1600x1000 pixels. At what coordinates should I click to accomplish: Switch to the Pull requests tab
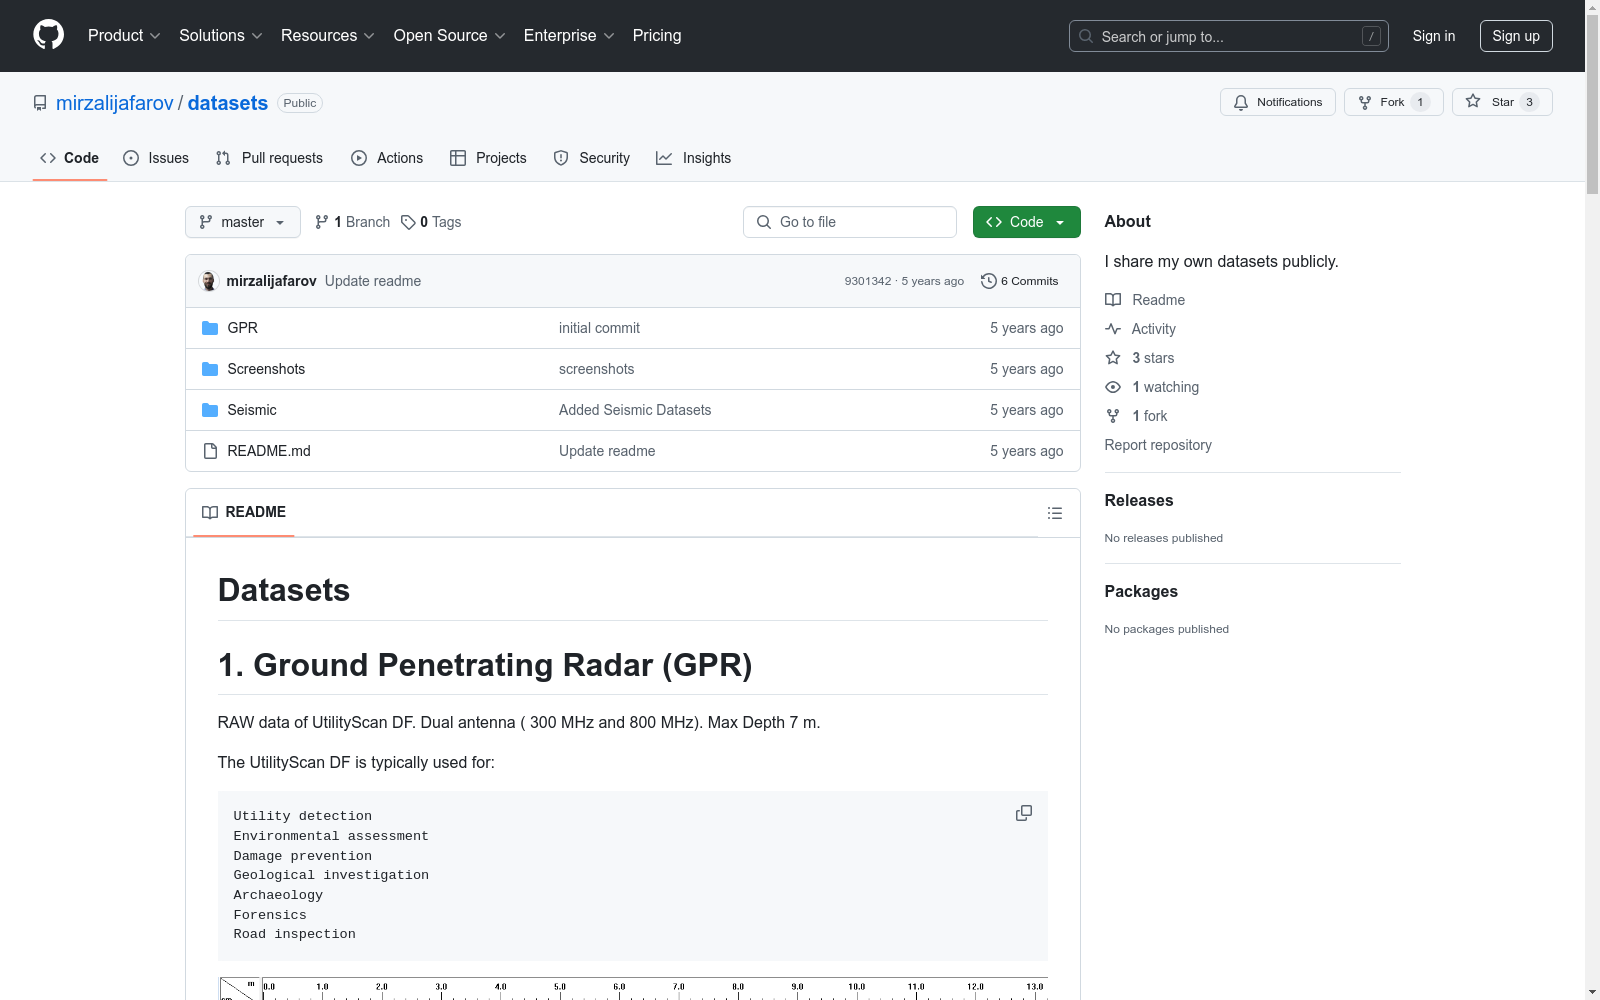click(x=269, y=158)
